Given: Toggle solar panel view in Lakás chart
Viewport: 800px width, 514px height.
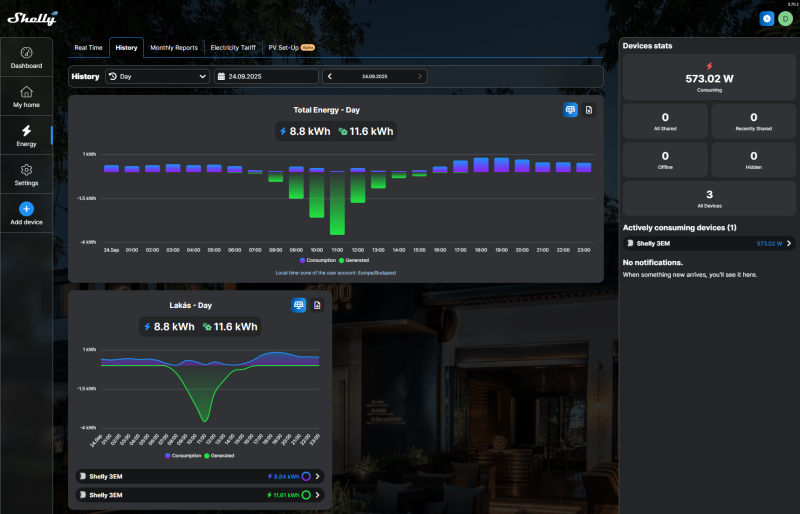Looking at the screenshot, I should [x=298, y=305].
